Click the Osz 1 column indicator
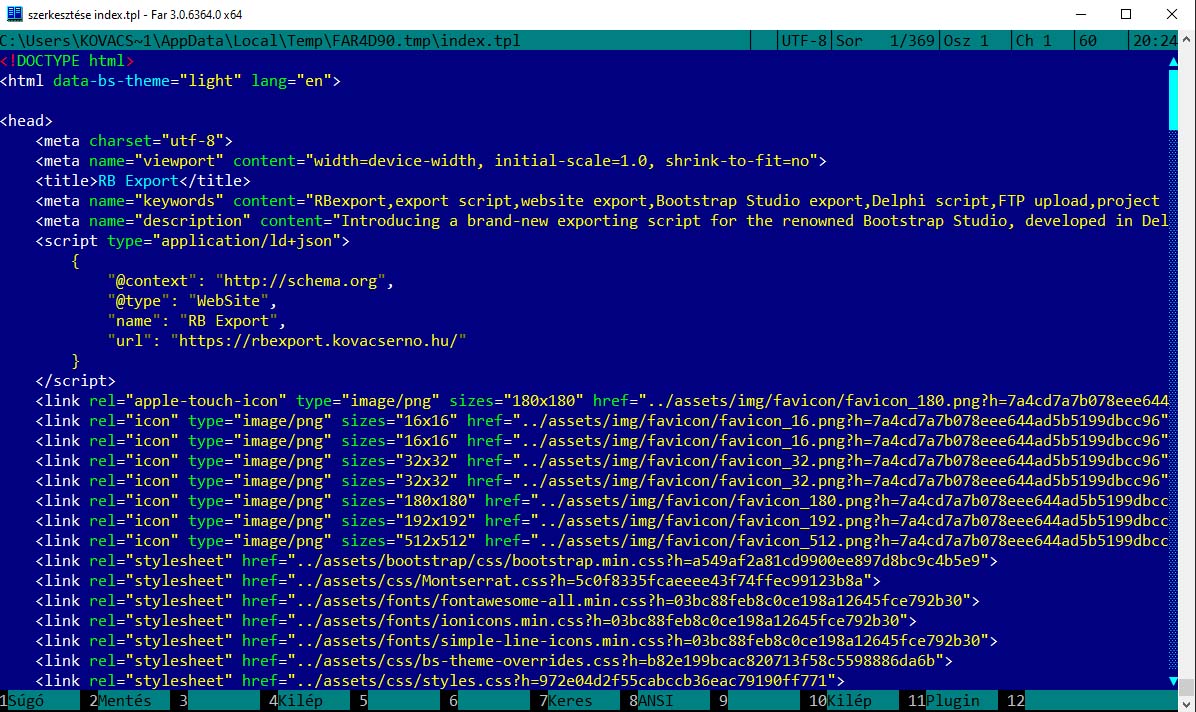Screen dimensions: 1196x712 pos(966,40)
